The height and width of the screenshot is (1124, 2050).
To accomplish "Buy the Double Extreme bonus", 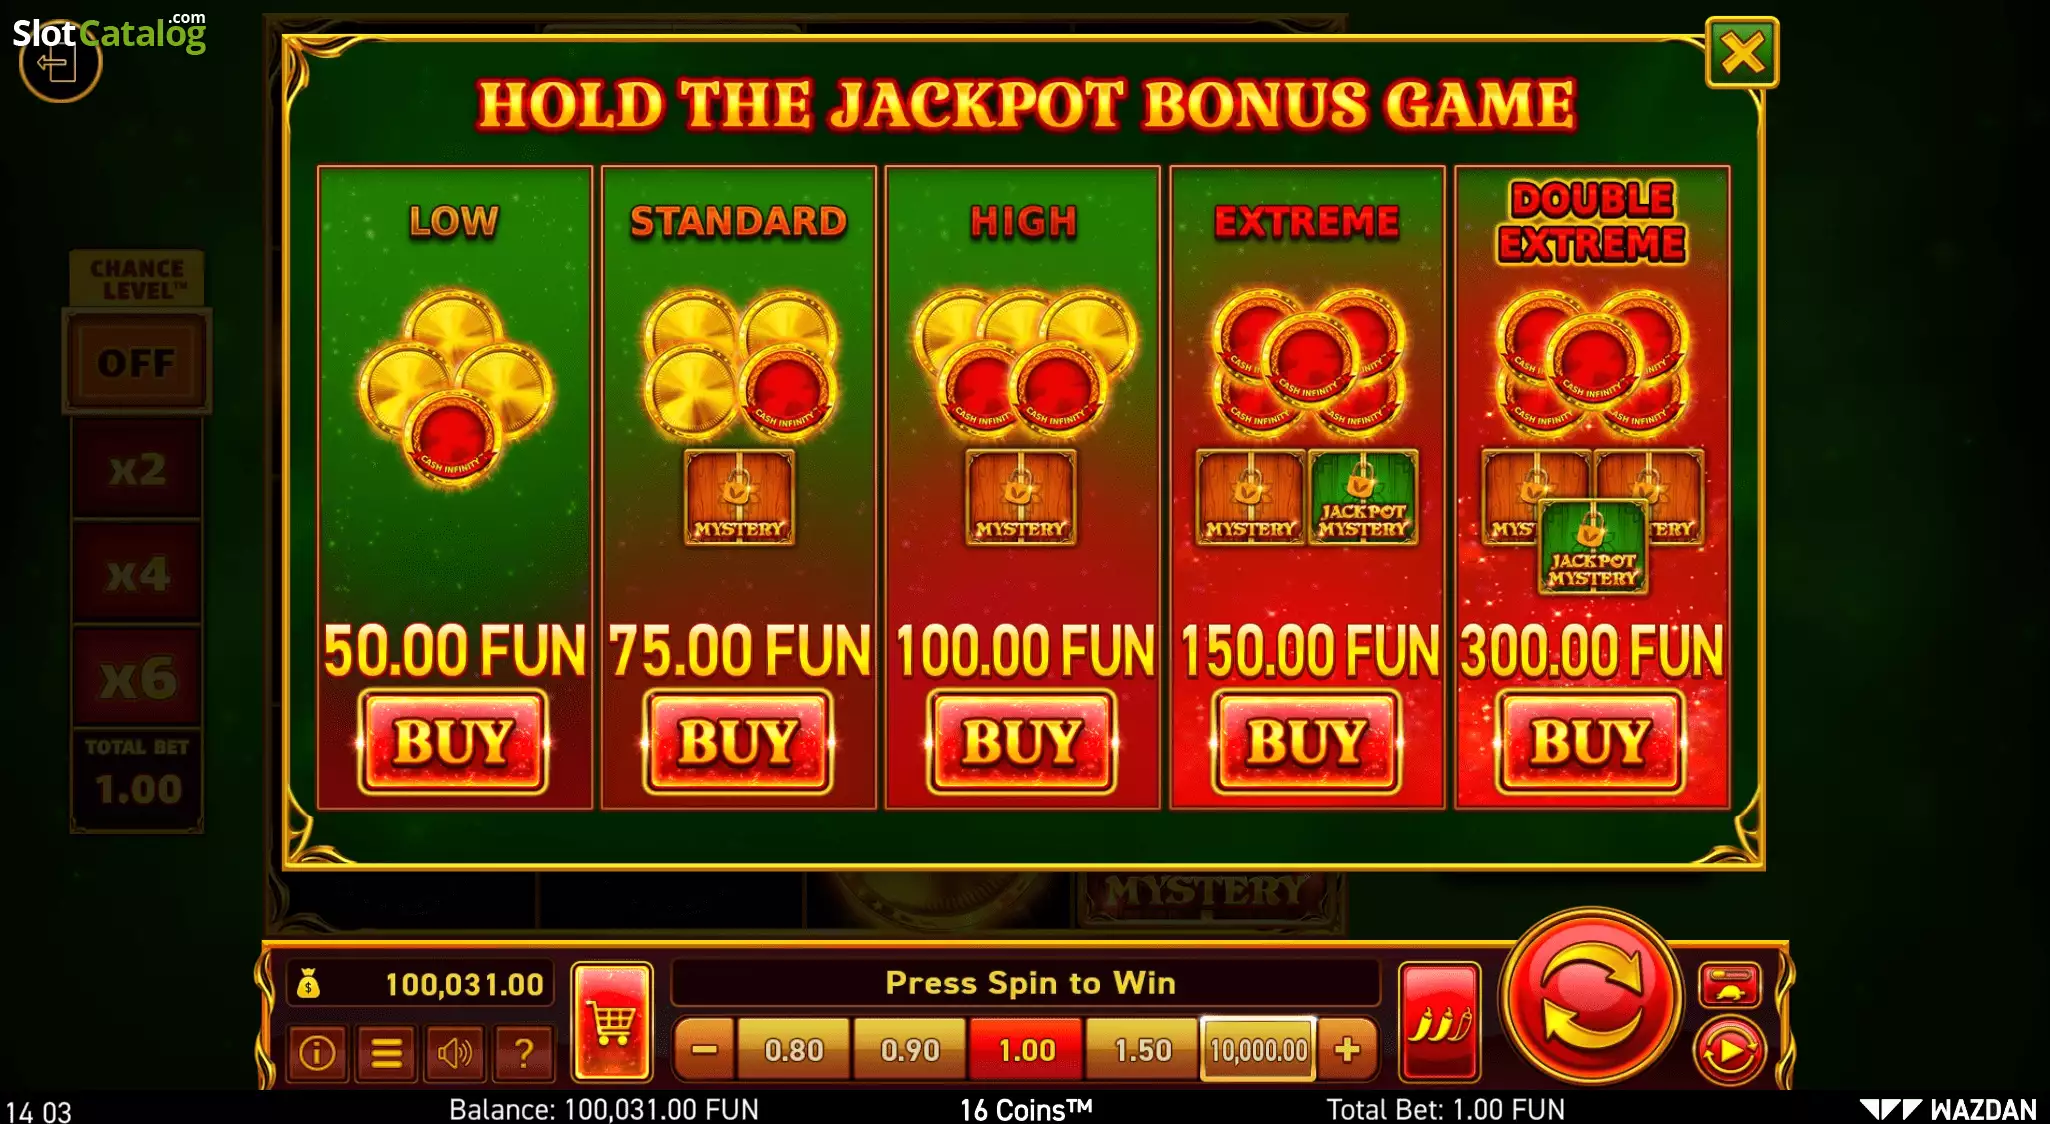I will [x=1590, y=742].
